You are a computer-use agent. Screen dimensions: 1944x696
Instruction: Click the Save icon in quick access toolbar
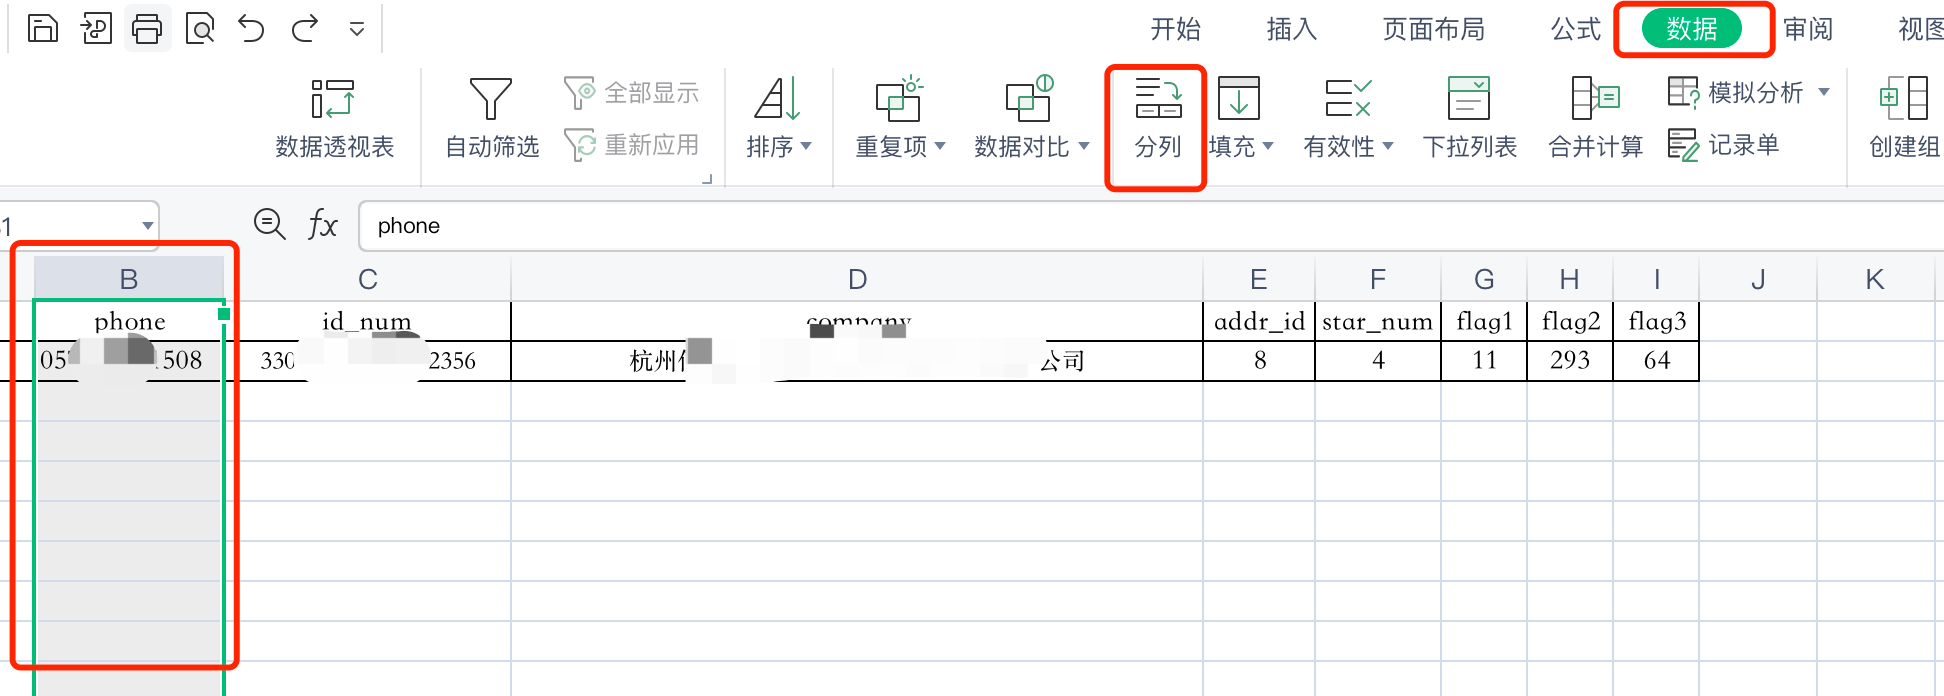42,28
